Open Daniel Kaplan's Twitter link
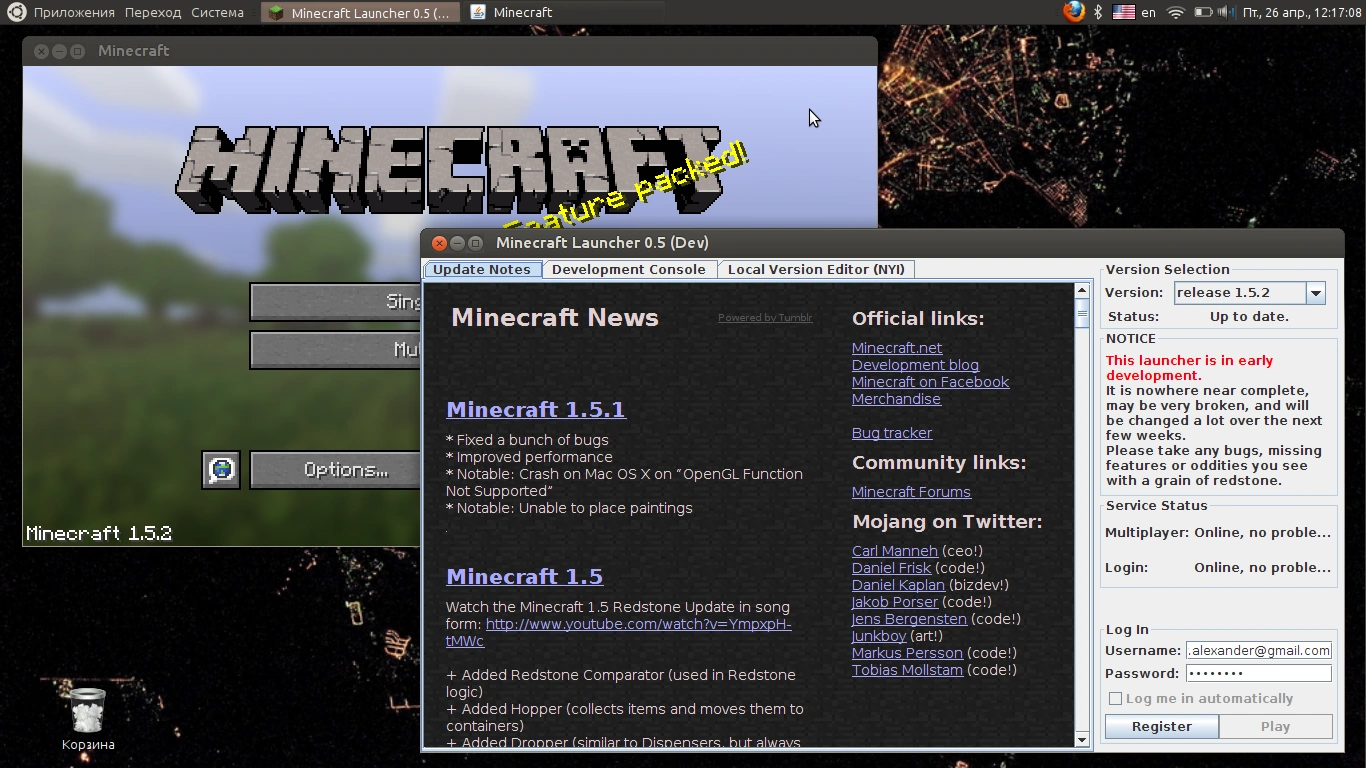This screenshot has width=1366, height=768. pos(898,585)
